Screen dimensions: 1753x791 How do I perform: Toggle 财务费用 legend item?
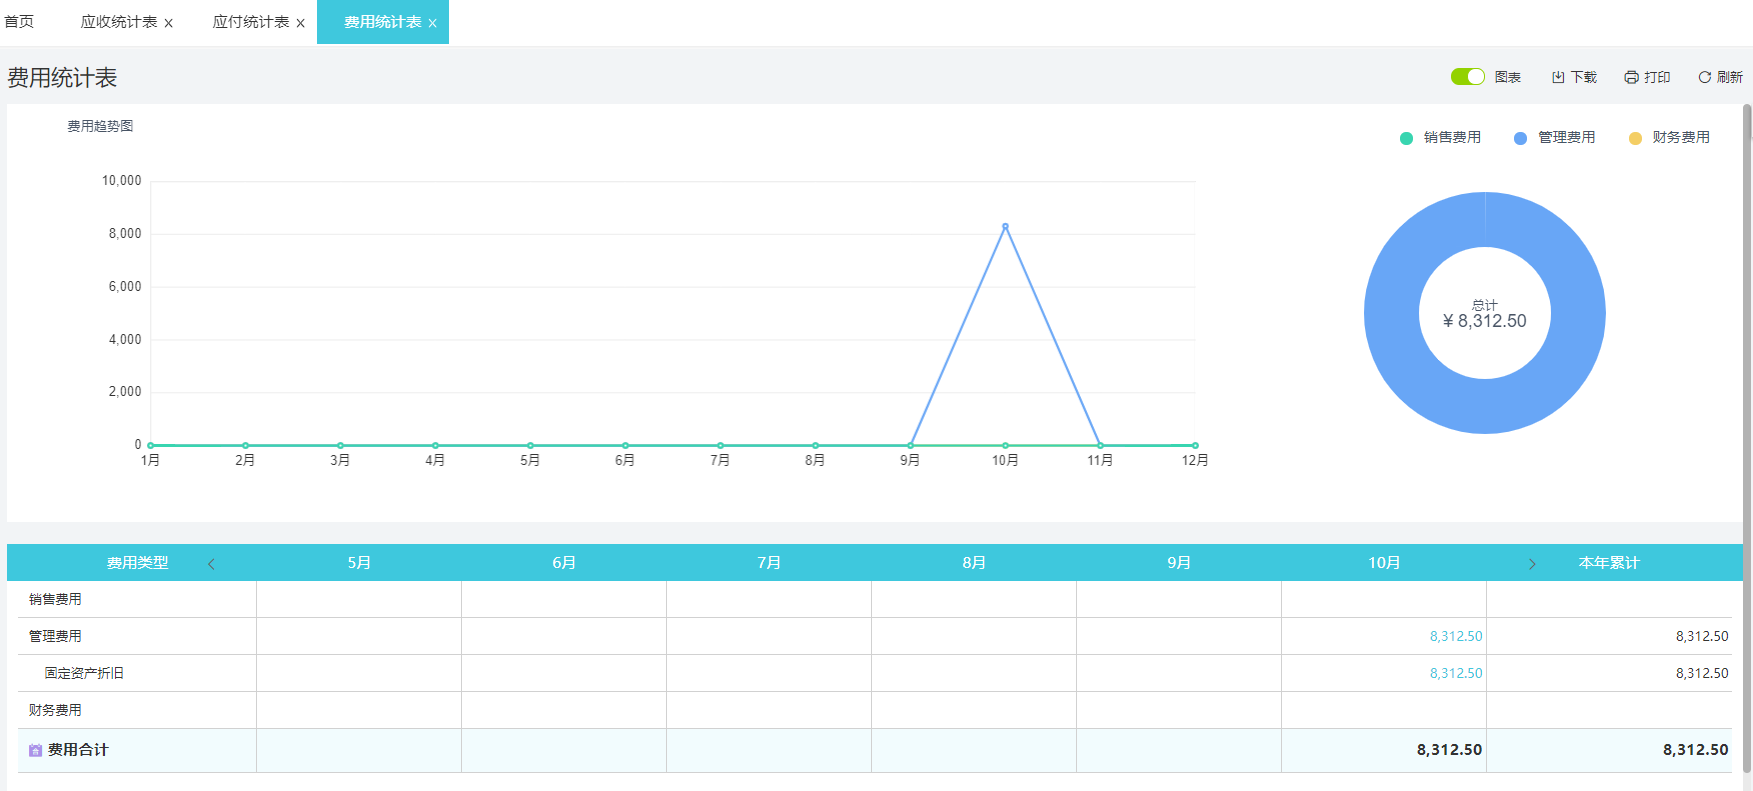pyautogui.click(x=1669, y=138)
